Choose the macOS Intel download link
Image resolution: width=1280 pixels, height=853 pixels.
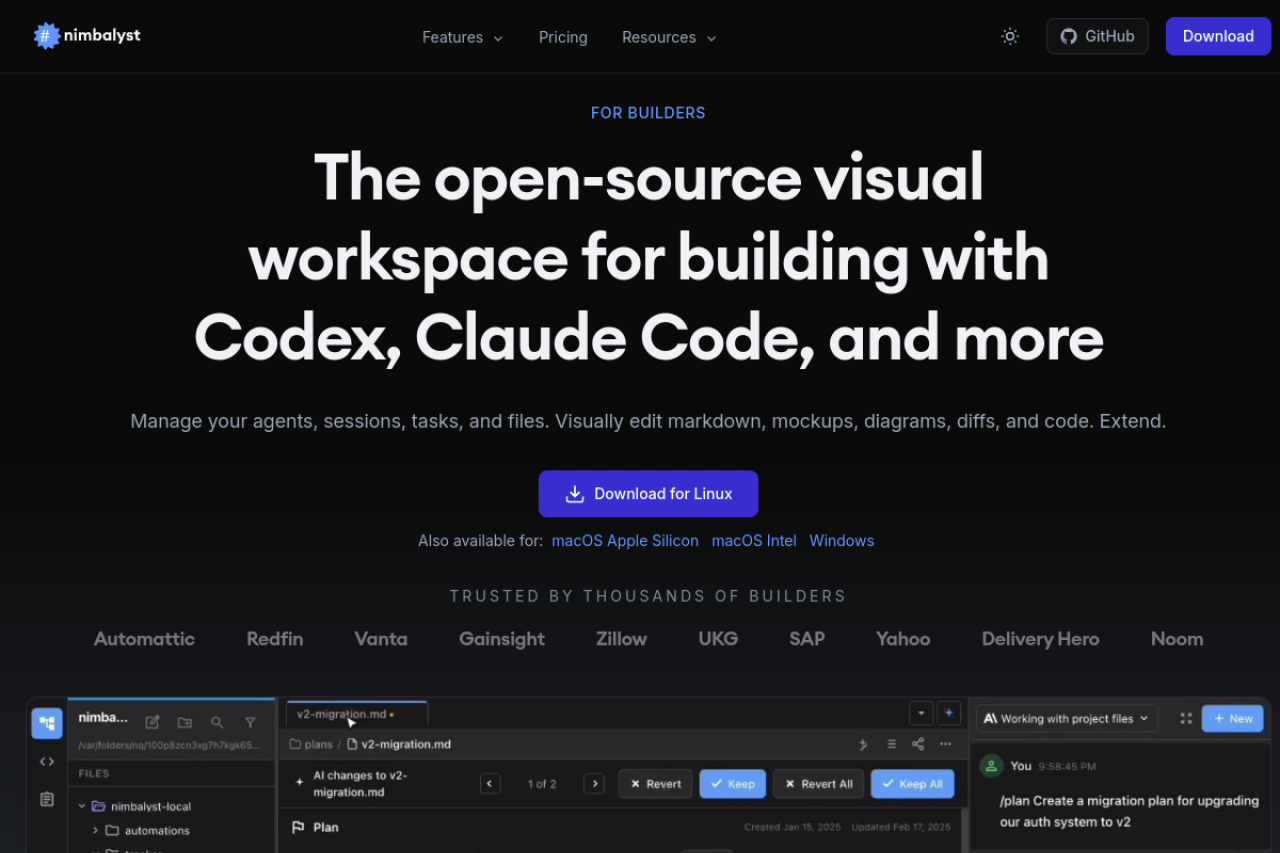click(x=754, y=540)
